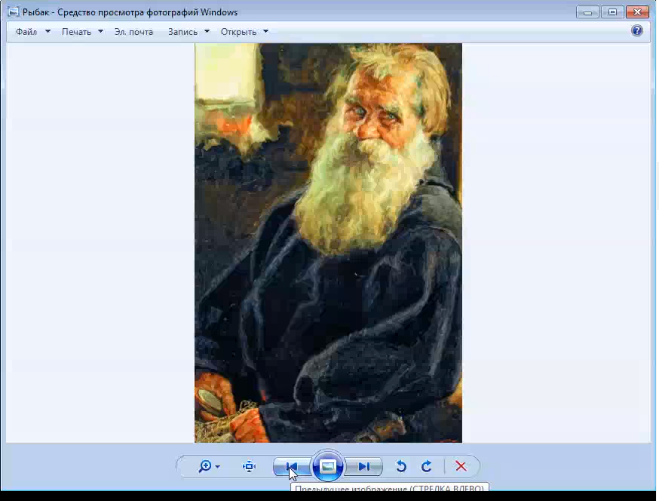Skip to the next image
The height and width of the screenshot is (501, 659).
pyautogui.click(x=365, y=466)
